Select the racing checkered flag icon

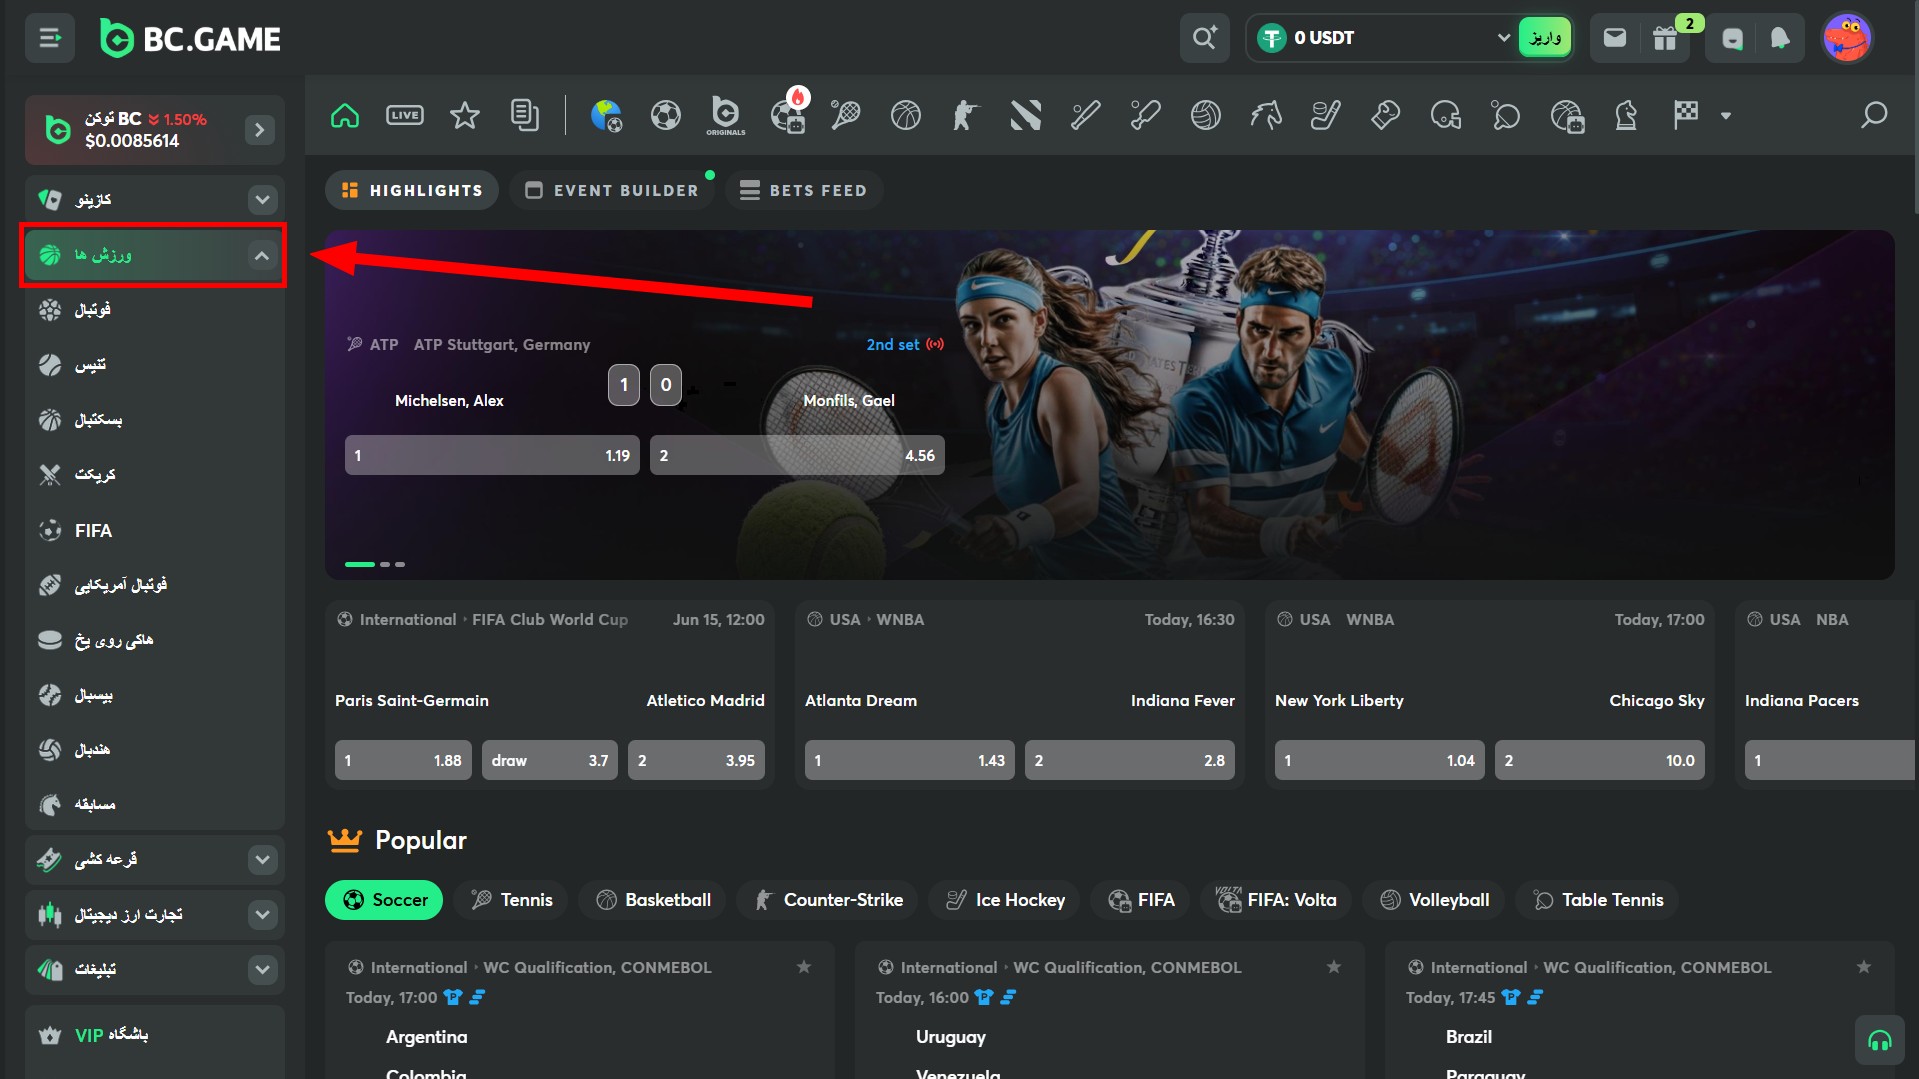pyautogui.click(x=1686, y=115)
